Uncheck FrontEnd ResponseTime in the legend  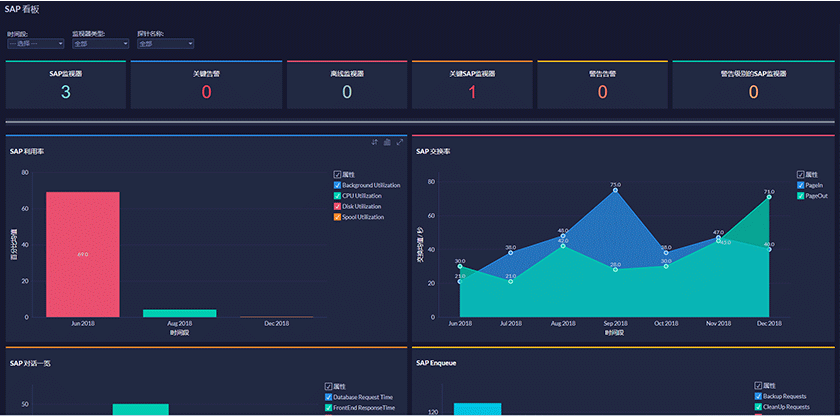[x=328, y=408]
